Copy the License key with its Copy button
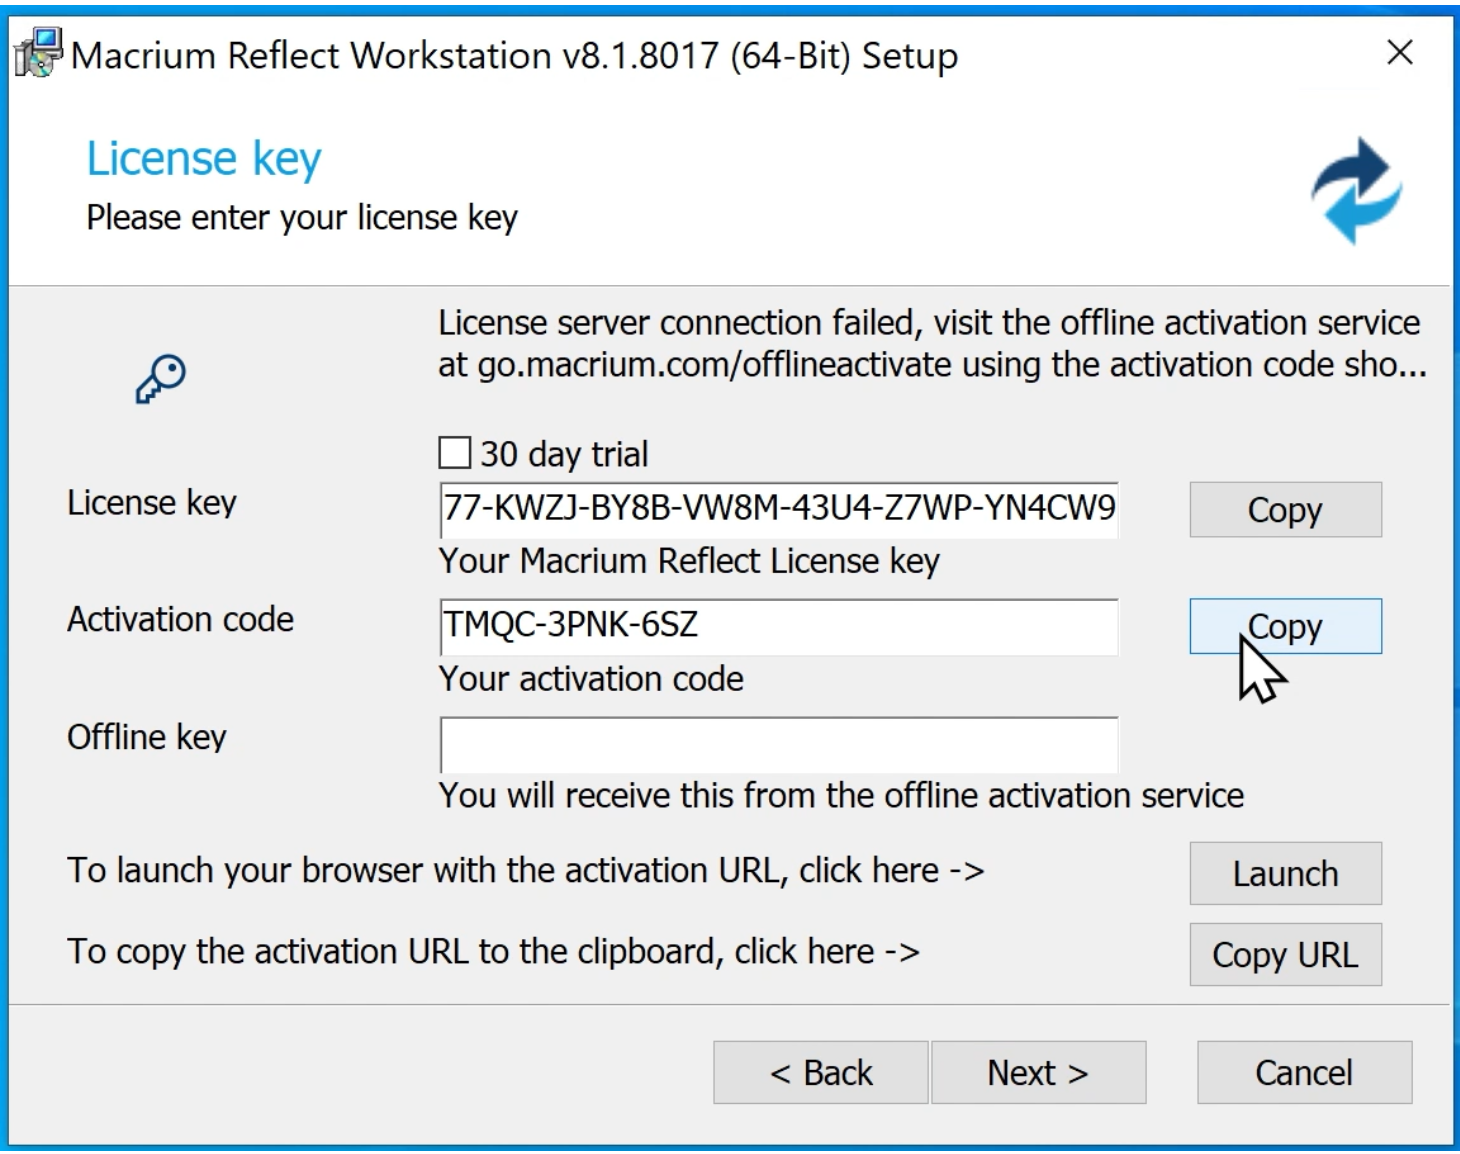 pos(1285,510)
